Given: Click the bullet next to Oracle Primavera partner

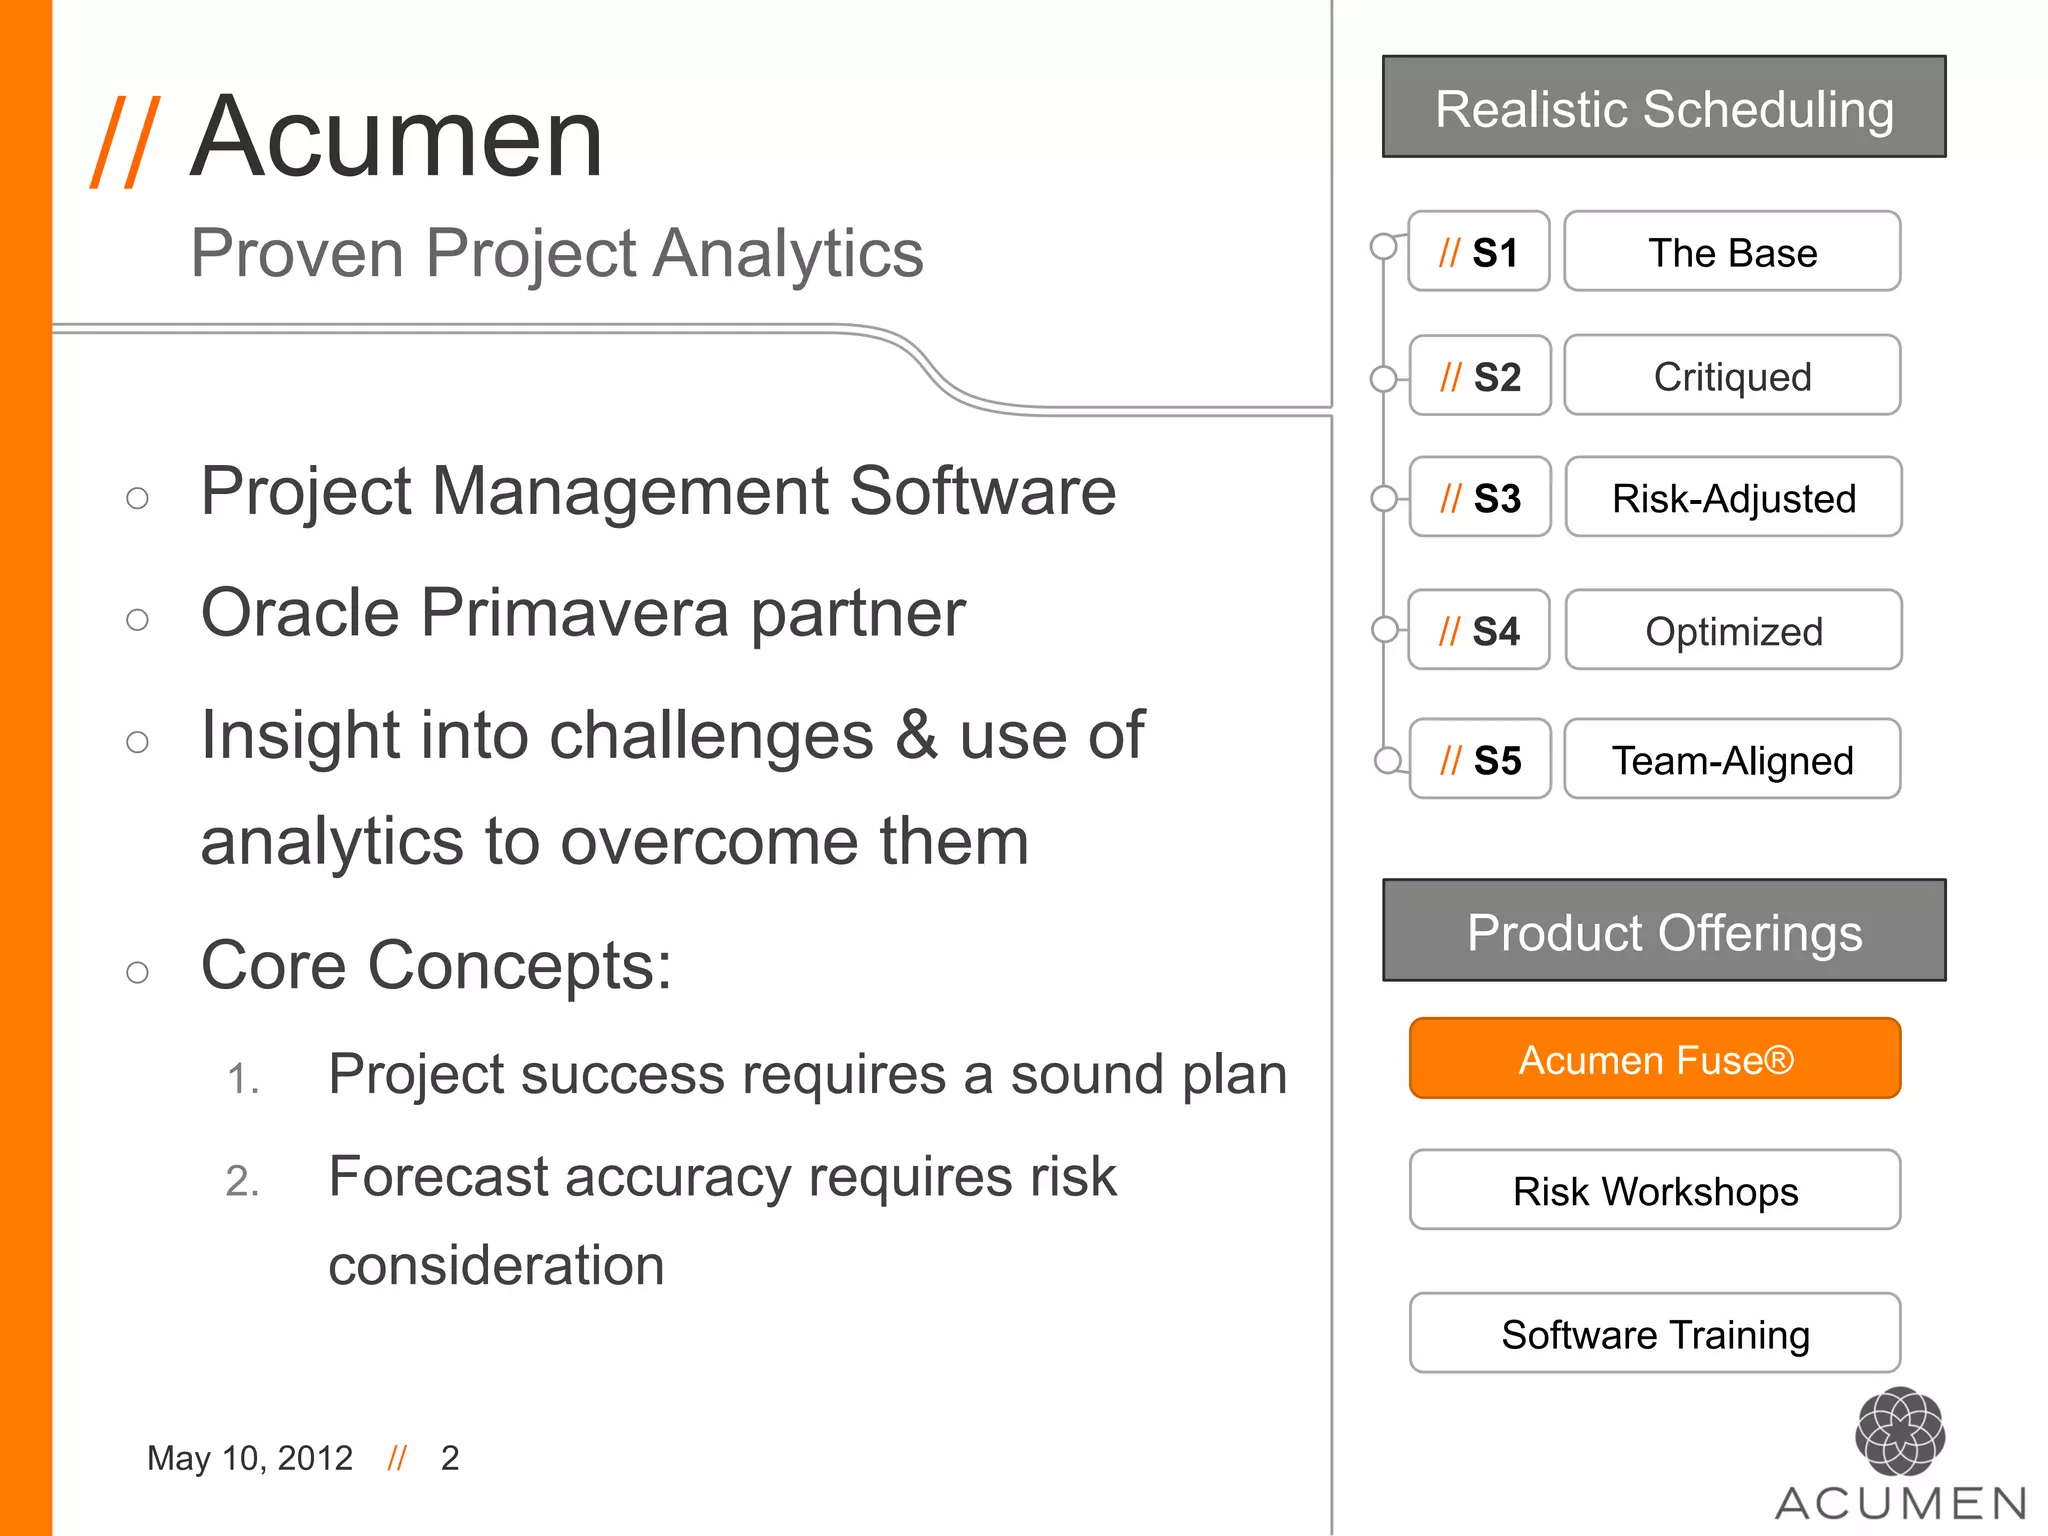Looking at the screenshot, I should (138, 620).
